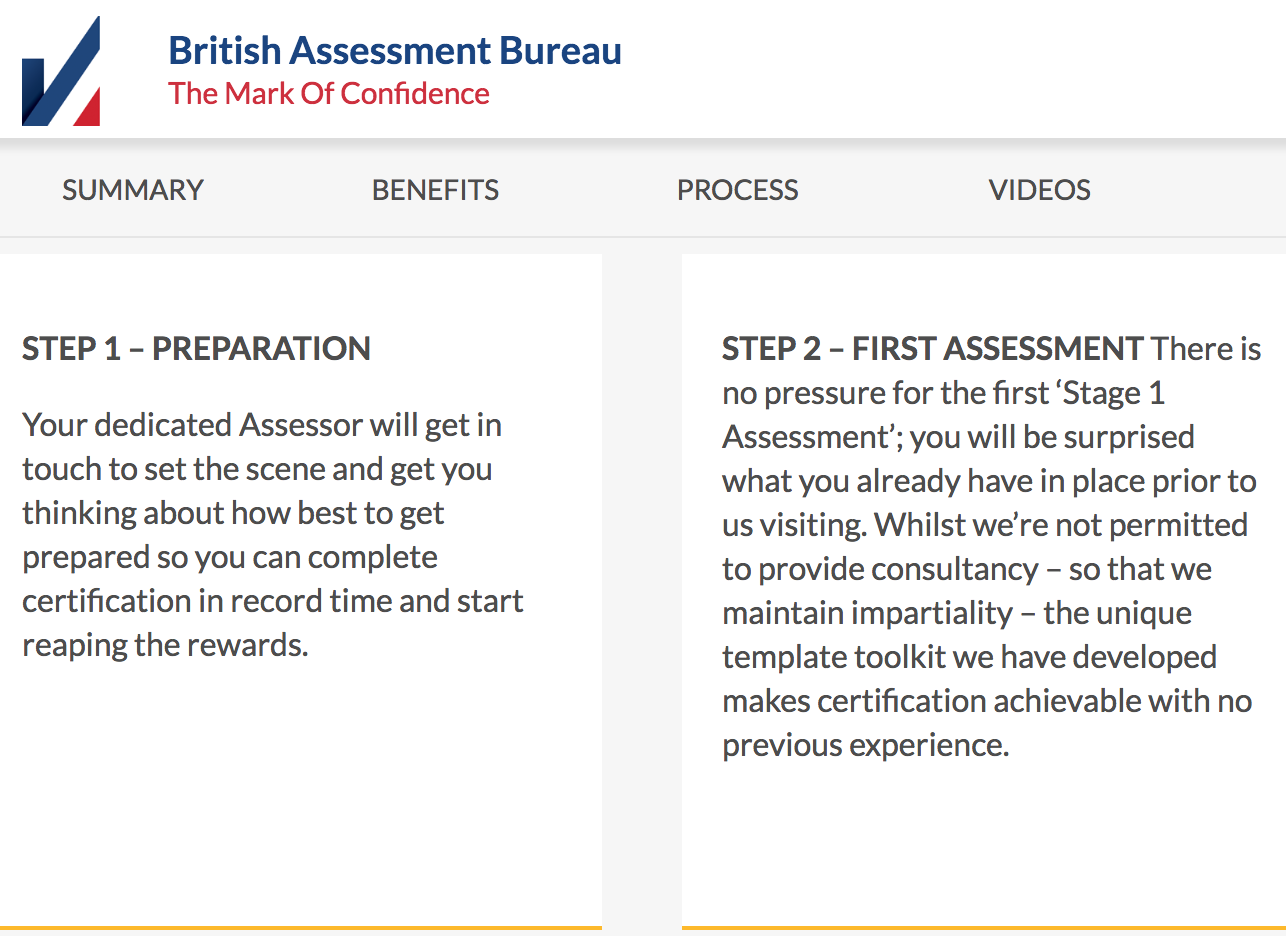Click the British Assessment Bureau title text
The image size is (1286, 936).
pos(395,50)
